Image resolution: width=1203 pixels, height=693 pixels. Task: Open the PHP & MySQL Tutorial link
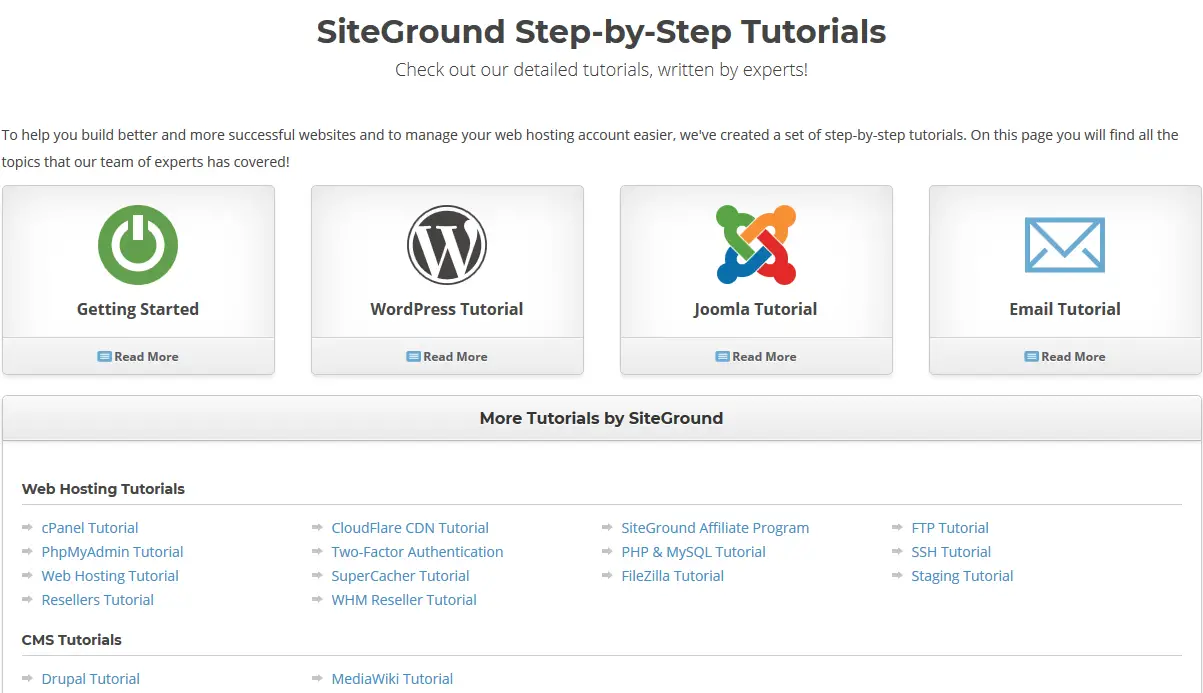[x=693, y=552]
